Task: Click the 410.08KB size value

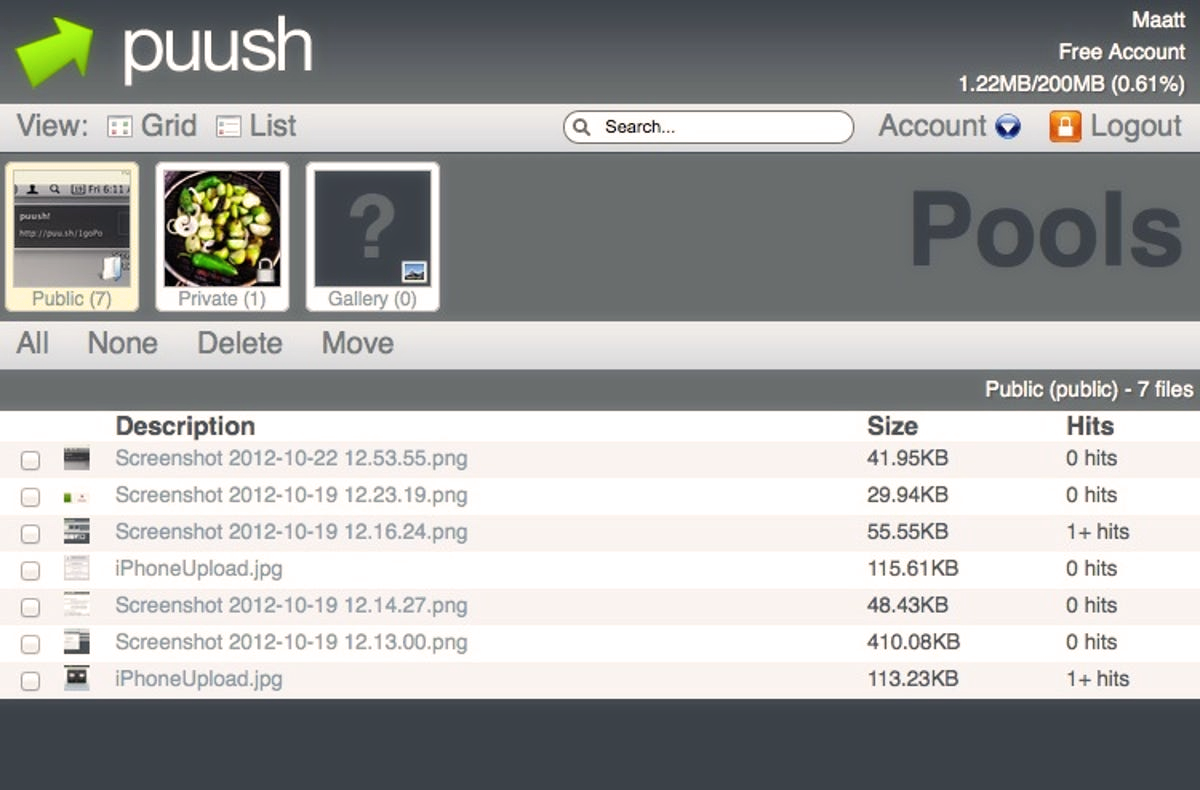Action: point(913,642)
